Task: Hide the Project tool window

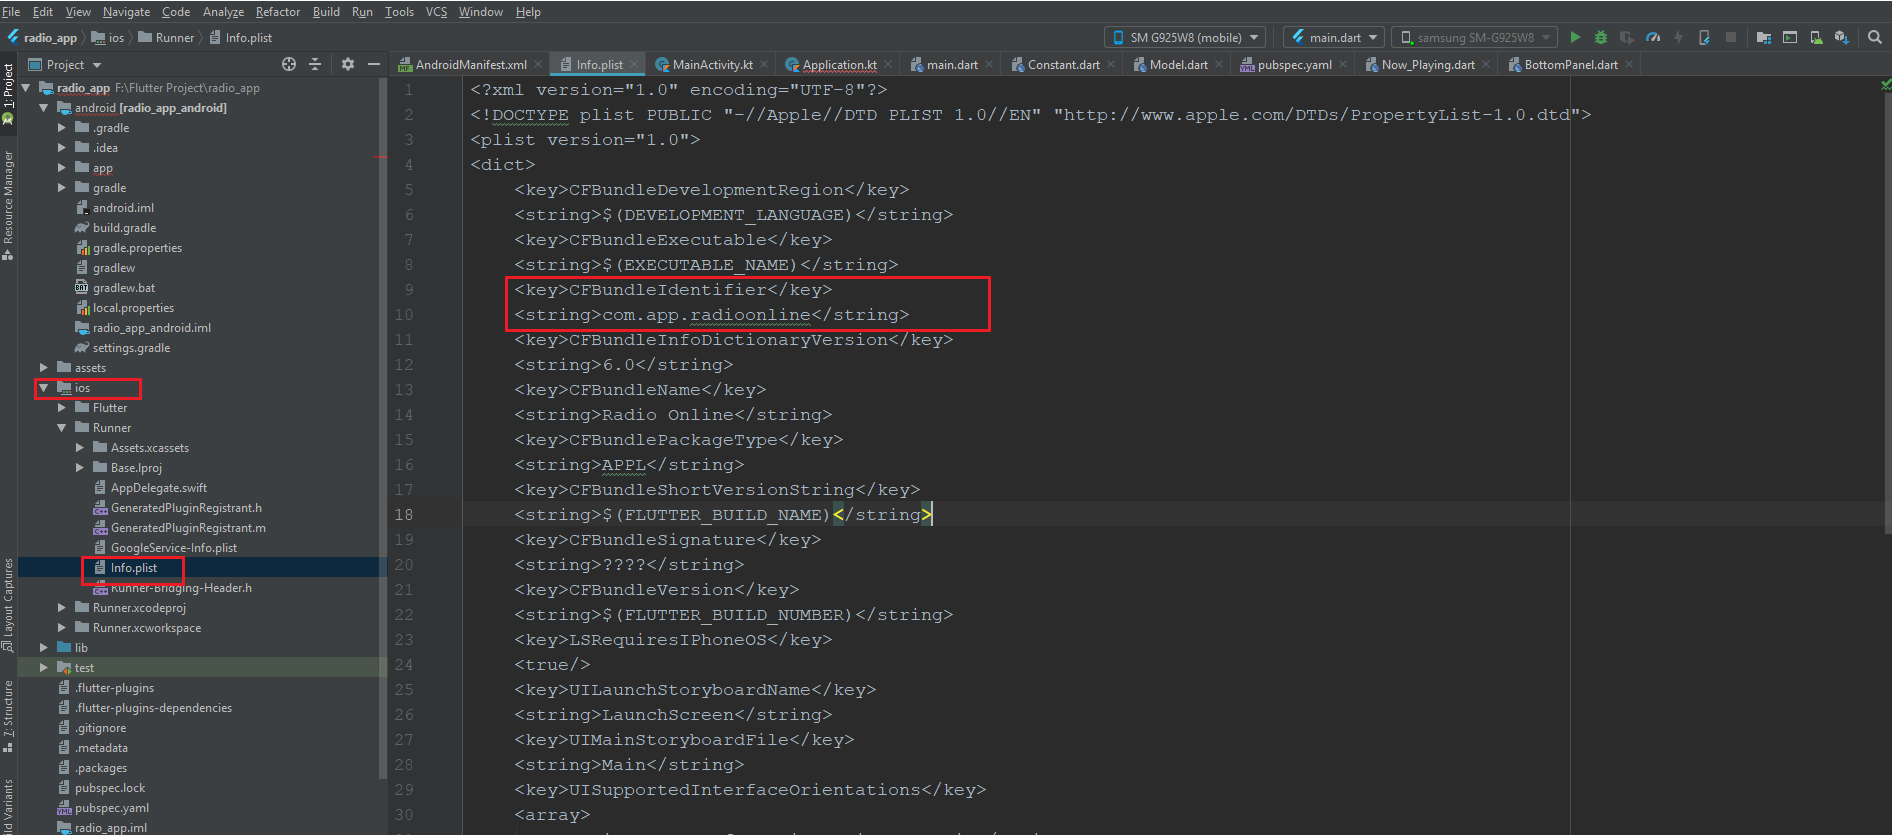Action: tap(374, 64)
